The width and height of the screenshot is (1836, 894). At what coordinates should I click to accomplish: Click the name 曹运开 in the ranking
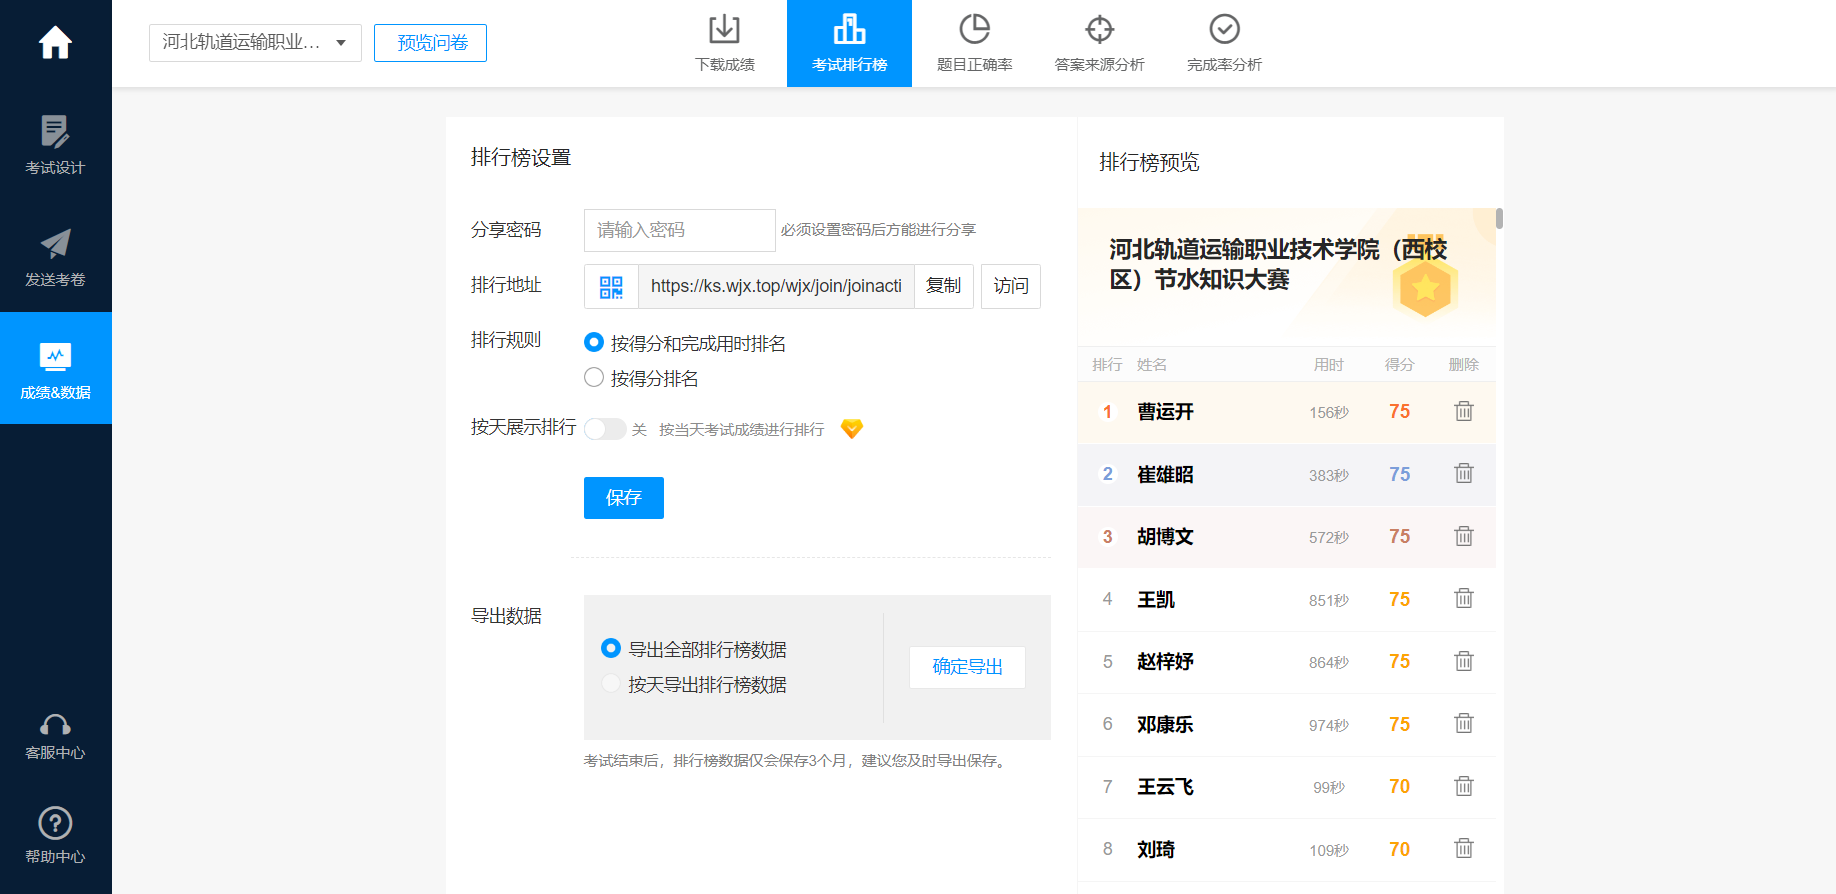pos(1165,412)
